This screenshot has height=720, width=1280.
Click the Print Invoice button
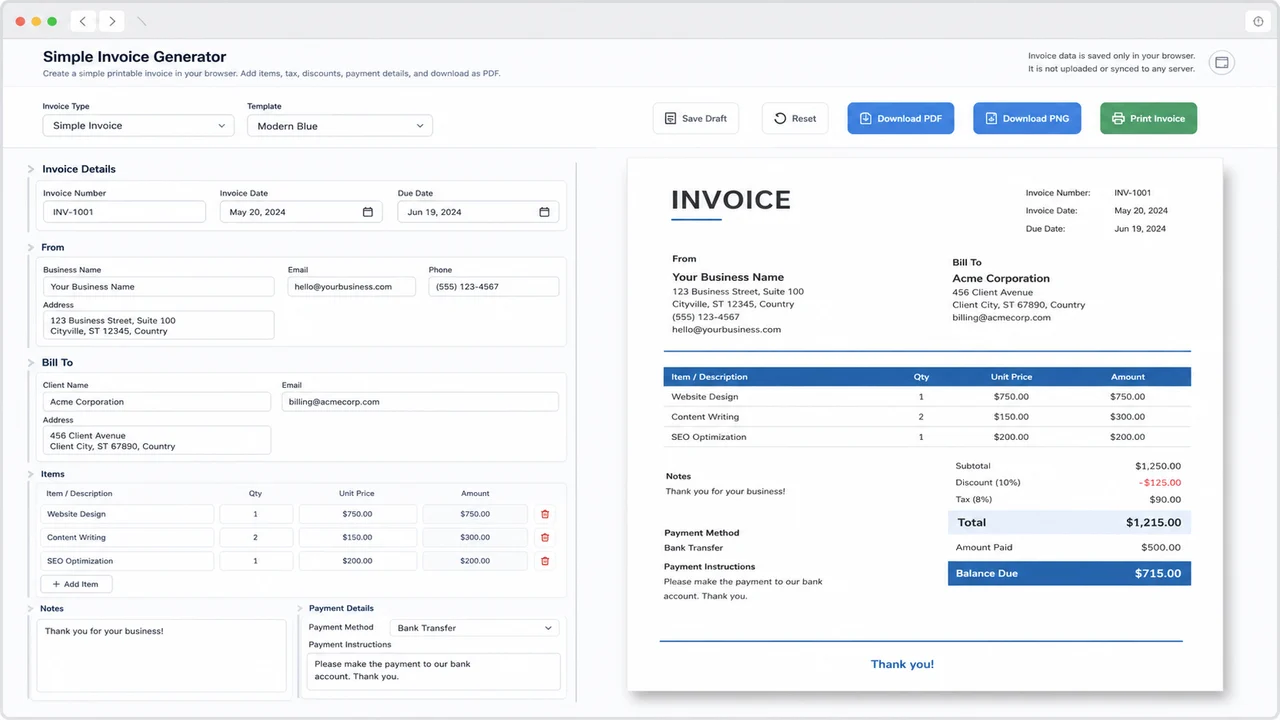1148,118
